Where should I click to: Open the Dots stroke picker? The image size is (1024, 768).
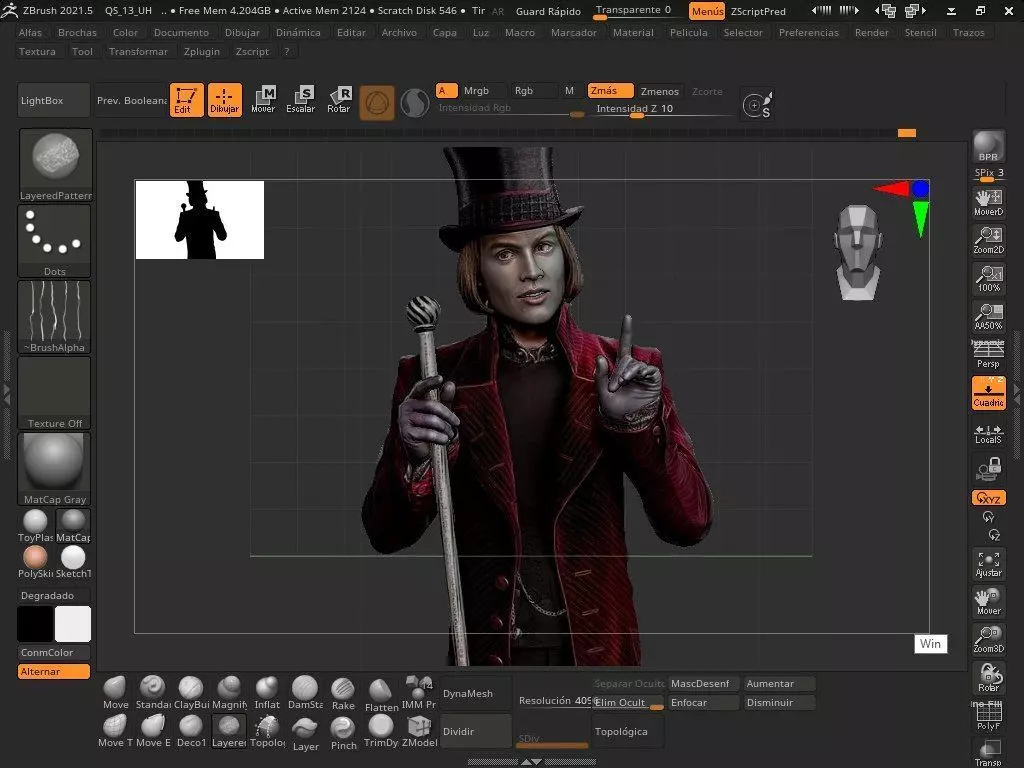(x=54, y=241)
